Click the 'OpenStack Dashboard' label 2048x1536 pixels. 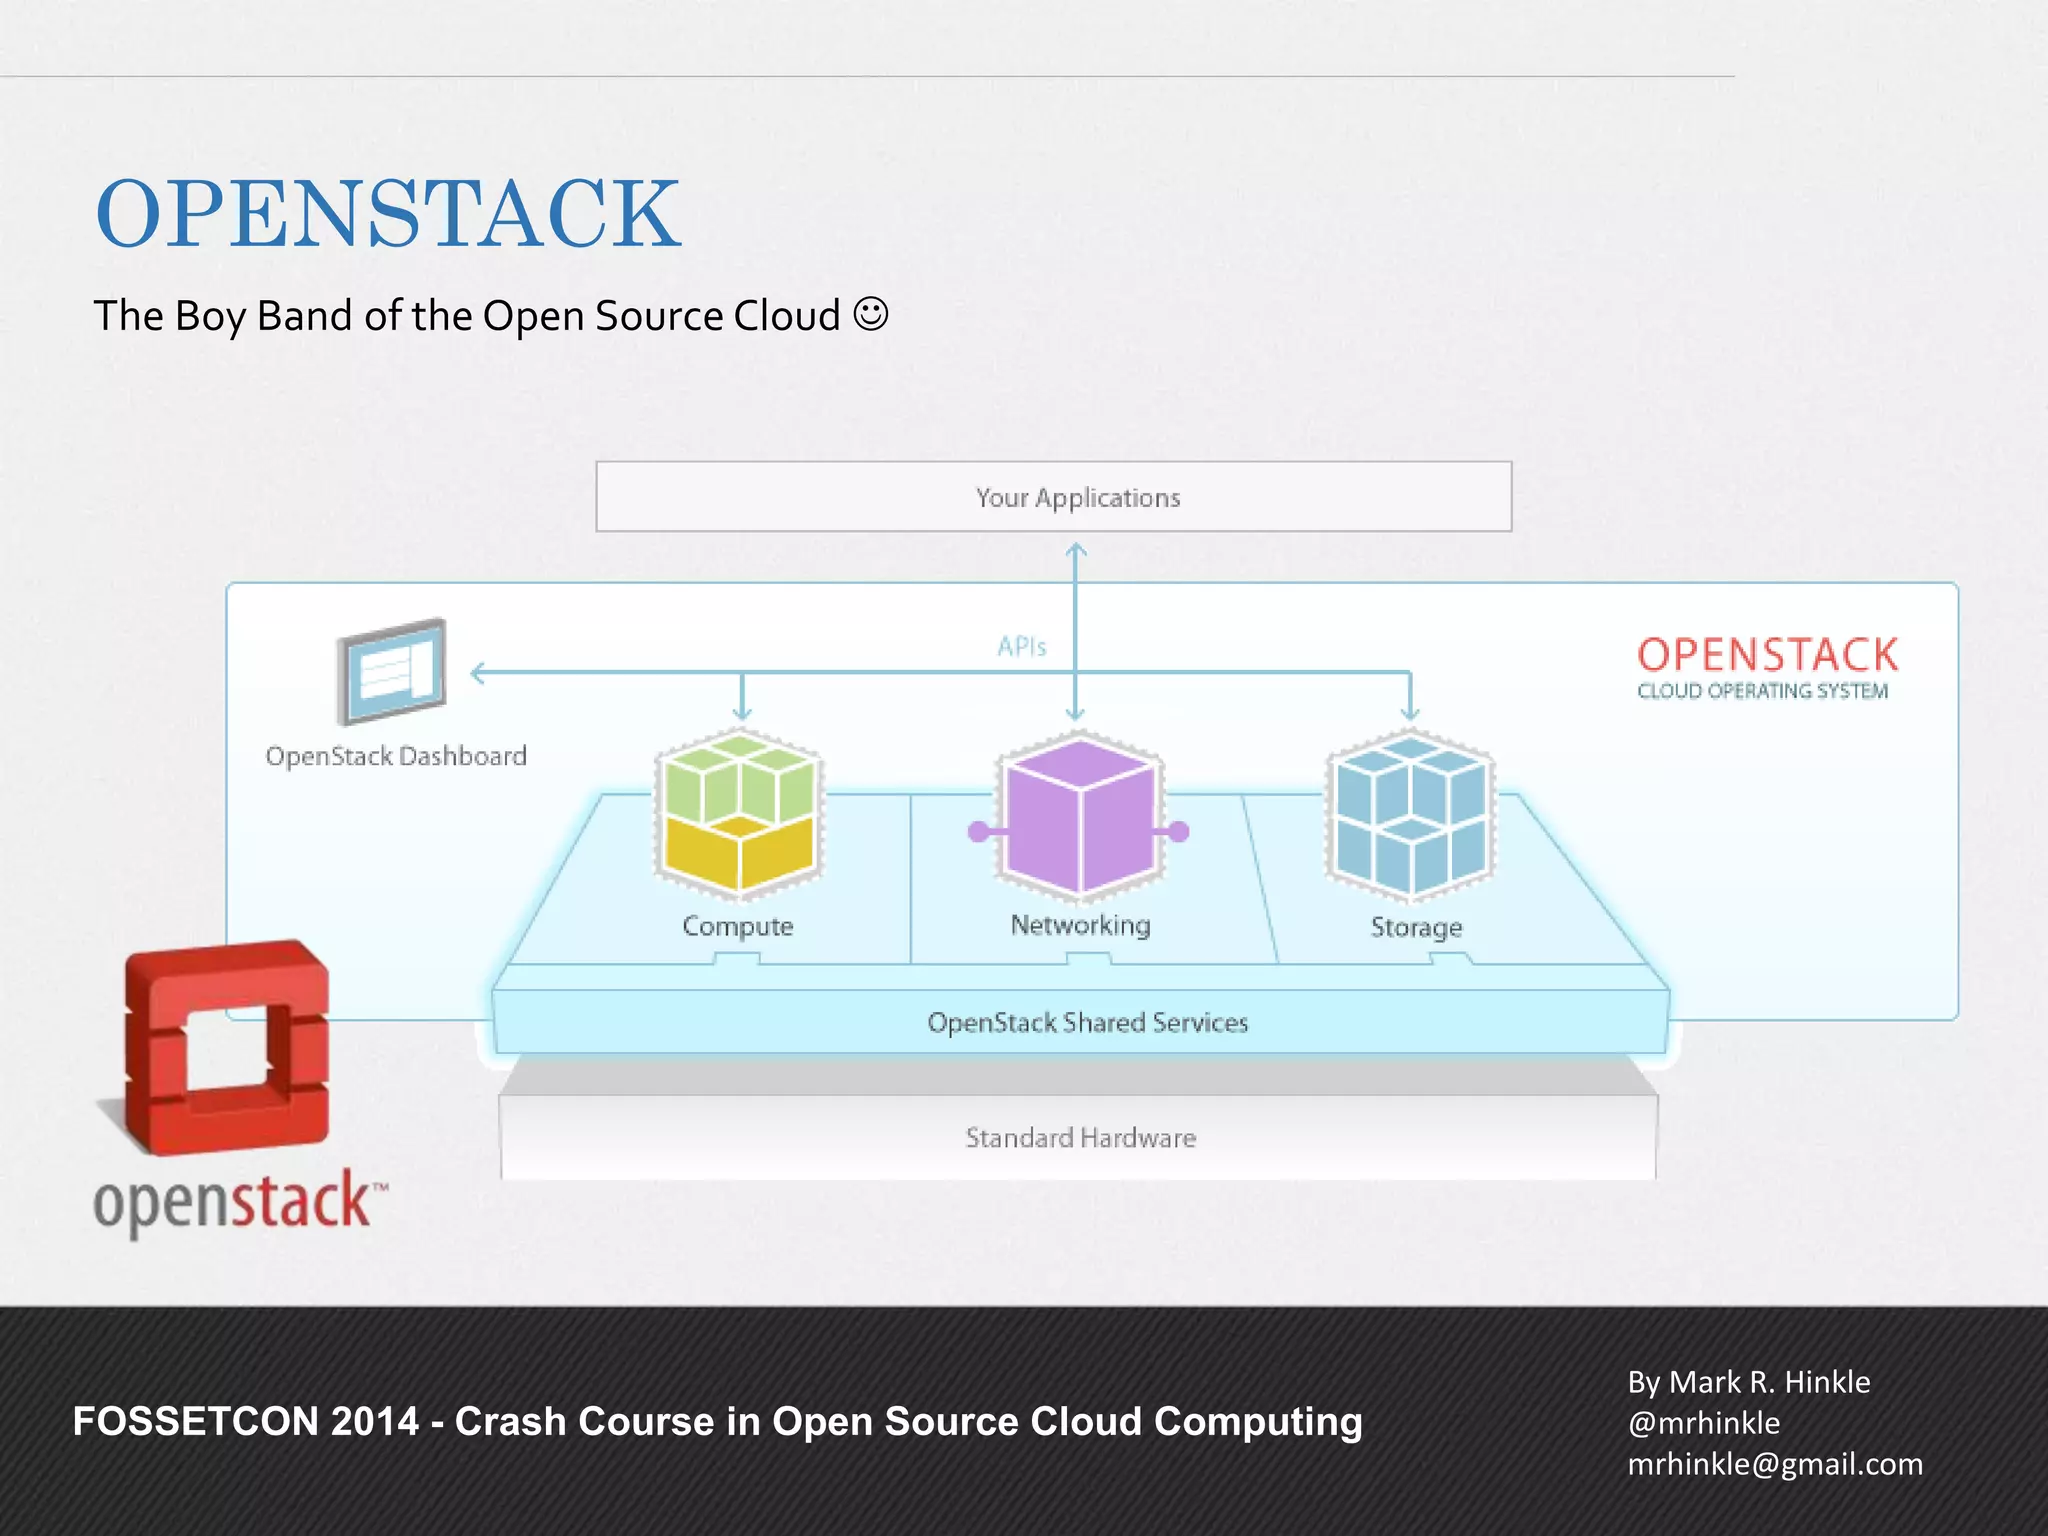(x=396, y=756)
